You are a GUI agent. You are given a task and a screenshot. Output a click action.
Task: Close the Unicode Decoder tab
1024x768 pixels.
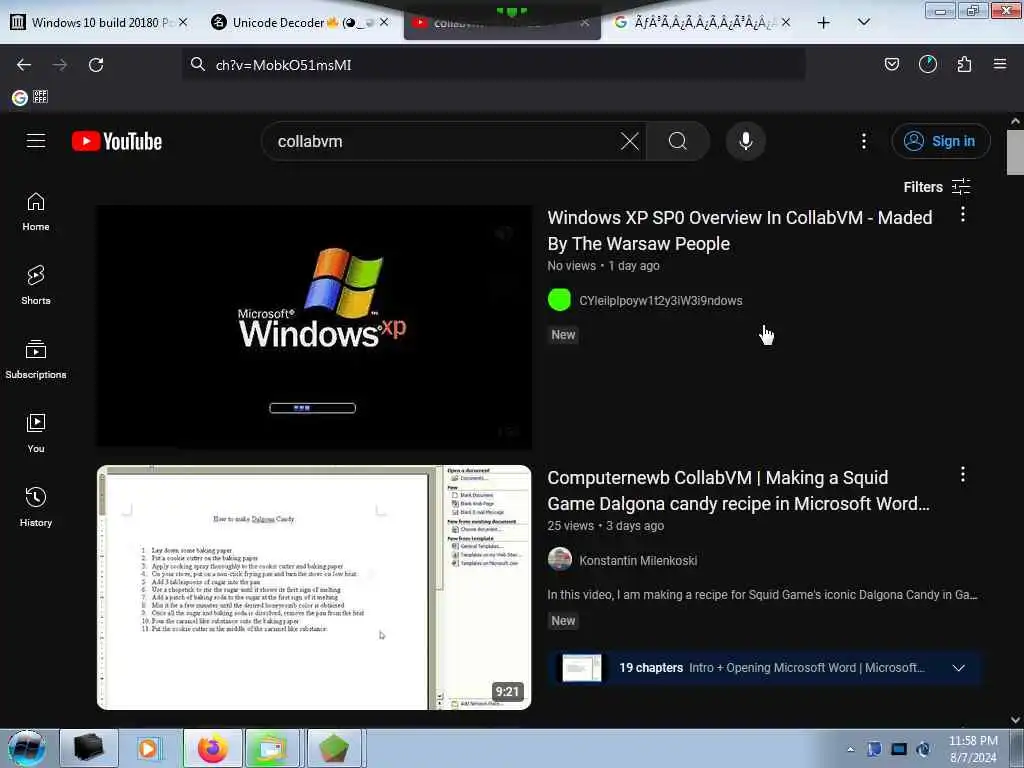(x=384, y=22)
